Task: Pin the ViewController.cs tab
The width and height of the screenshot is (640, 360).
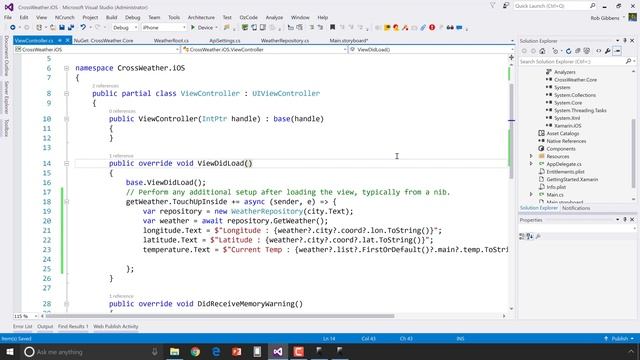Action: click(60, 40)
